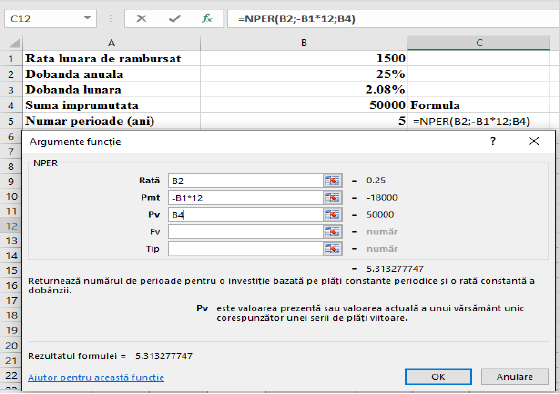The height and width of the screenshot is (394, 559).
Task: Open the Insert Function fx icon
Action: tap(207, 19)
